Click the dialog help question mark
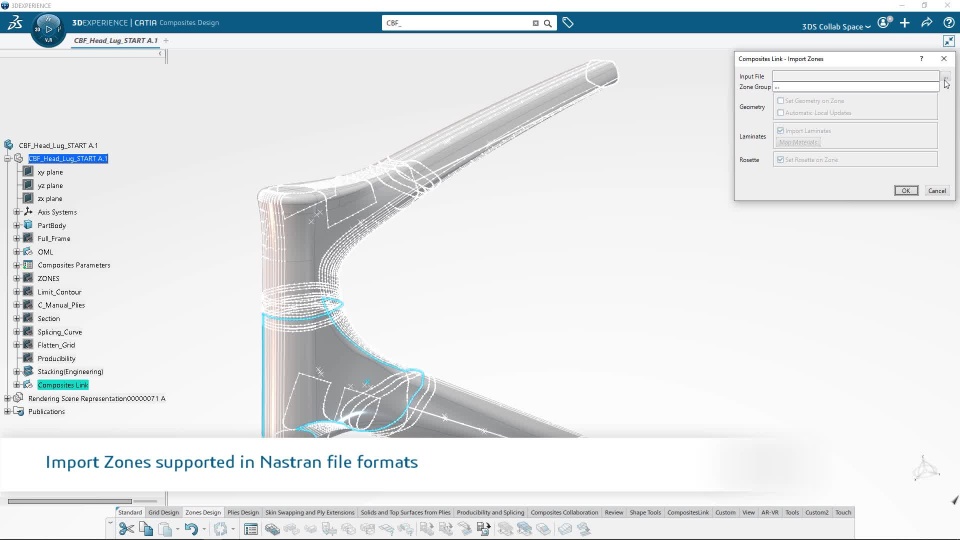The width and height of the screenshot is (960, 540). (921, 59)
